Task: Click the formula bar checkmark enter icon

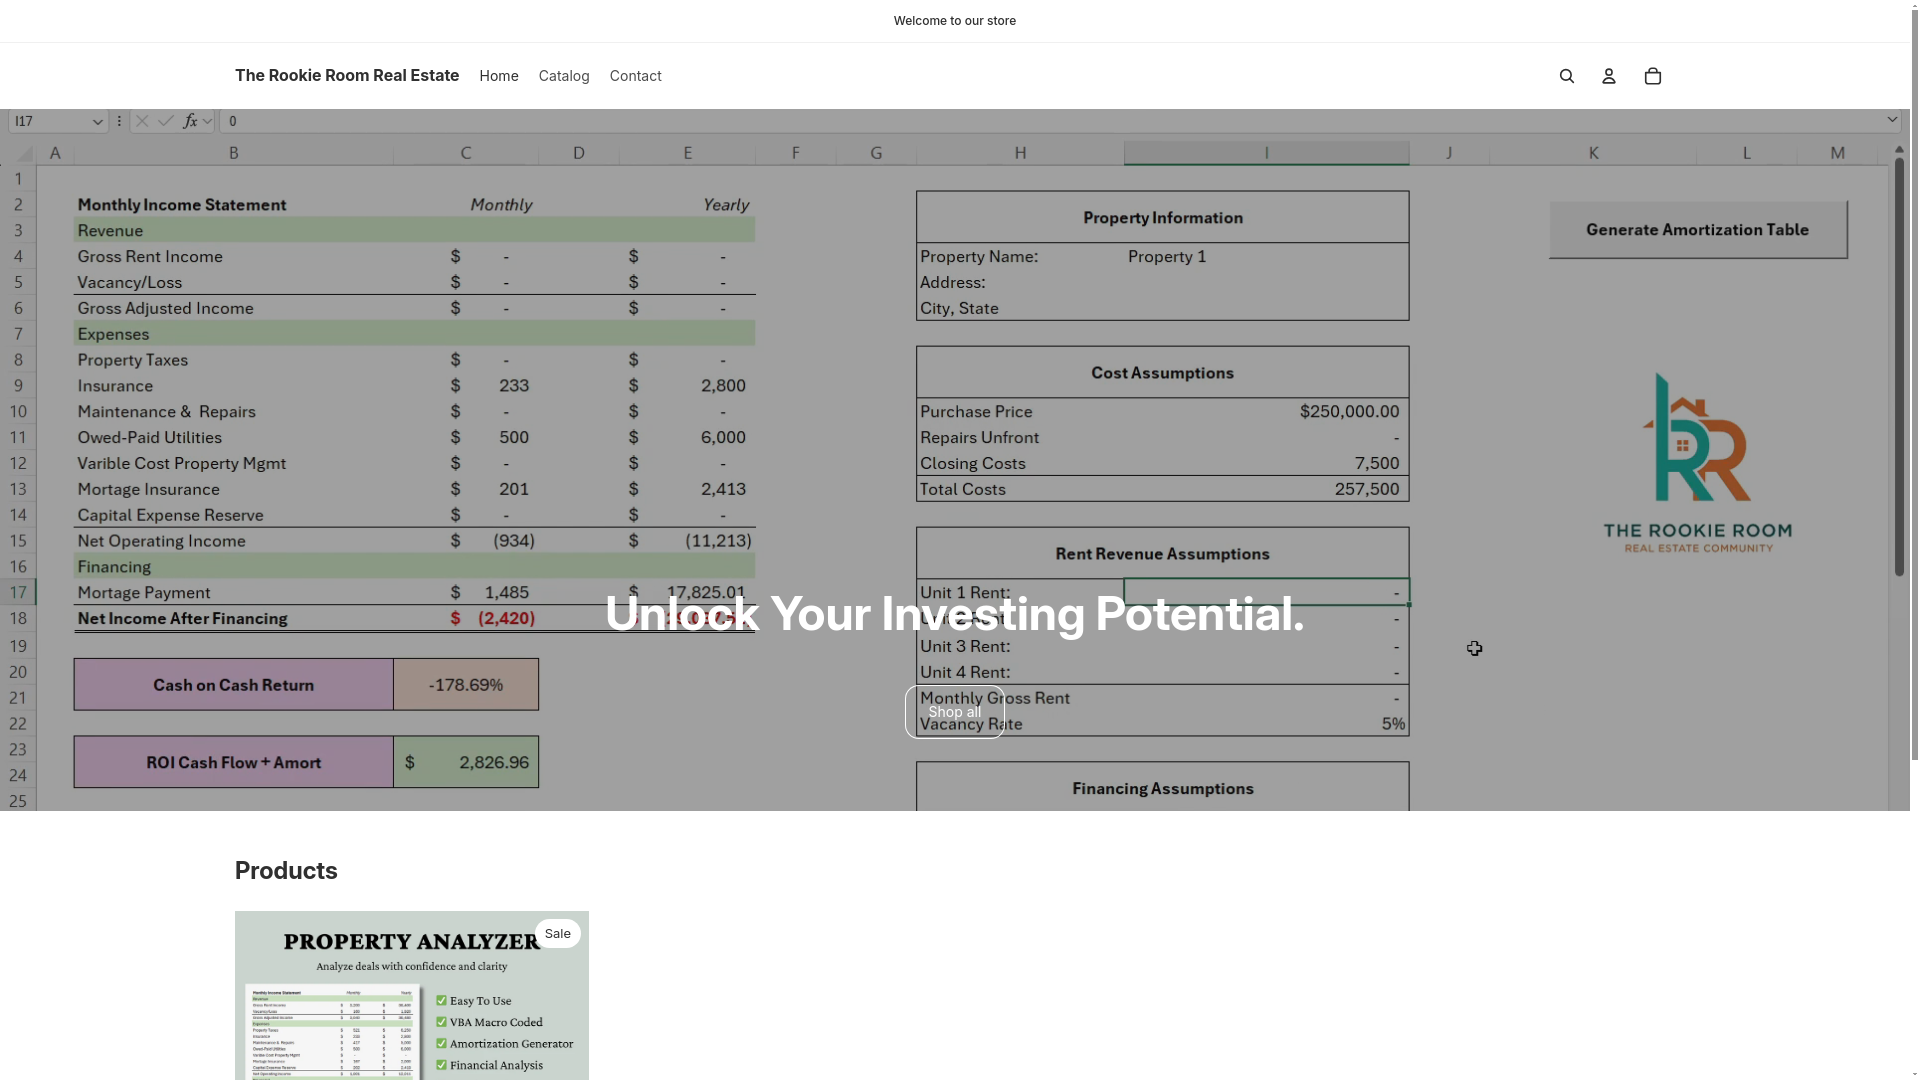Action: (166, 121)
